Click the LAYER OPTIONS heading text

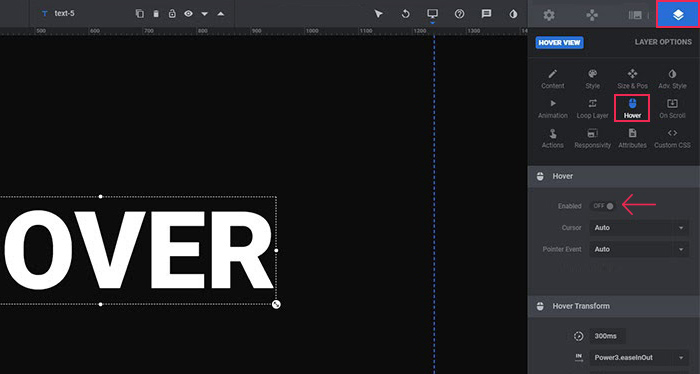[663, 42]
